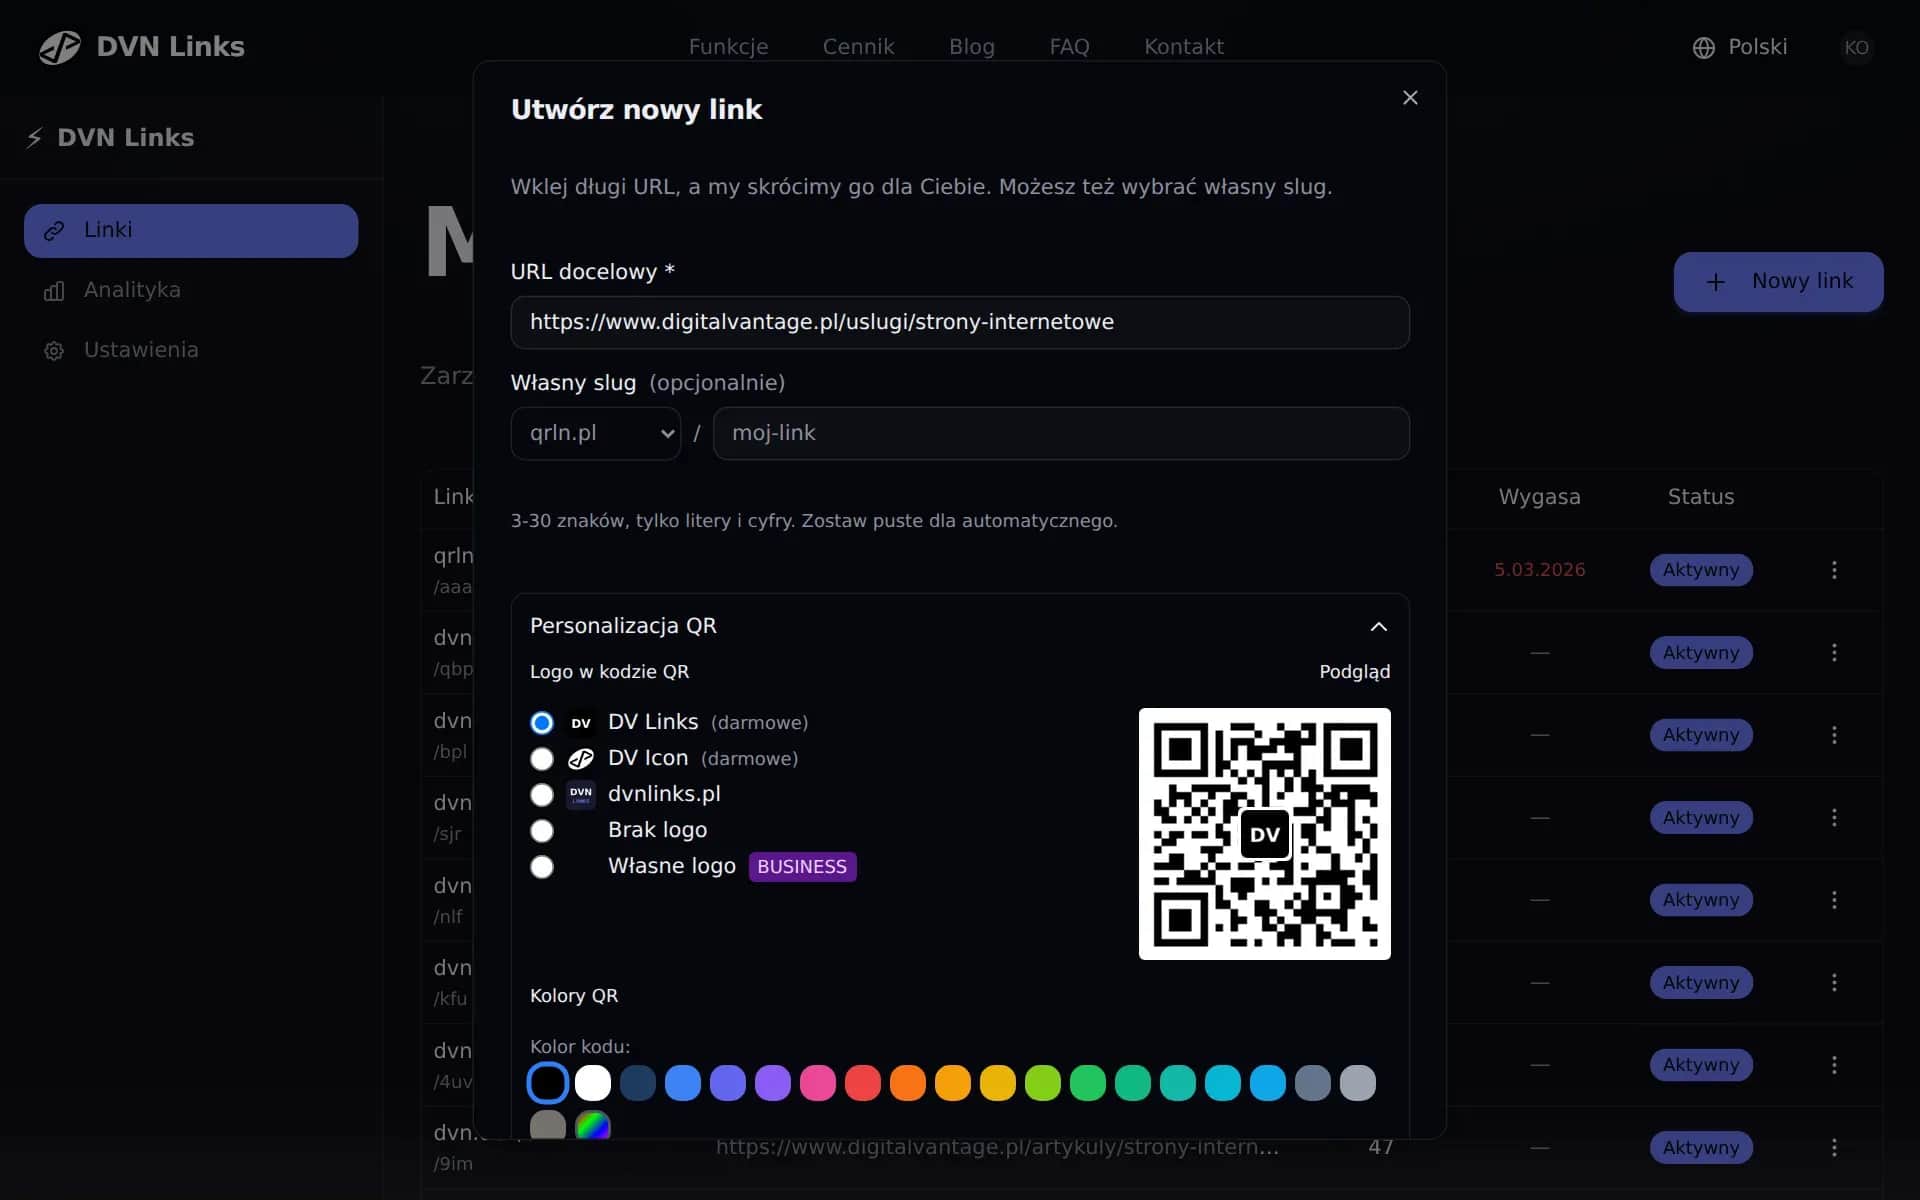Select the DV Links logo radio option
Viewport: 1920px width, 1200px height.
(542, 723)
